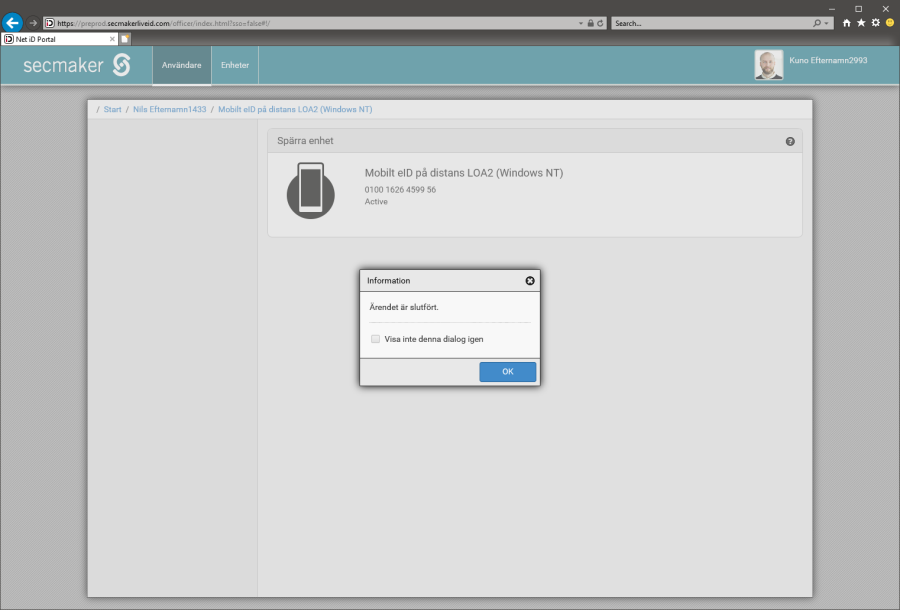Check 'Visa inte denna dialog igen' checkbox
Image resolution: width=900 pixels, height=610 pixels.
click(x=376, y=339)
